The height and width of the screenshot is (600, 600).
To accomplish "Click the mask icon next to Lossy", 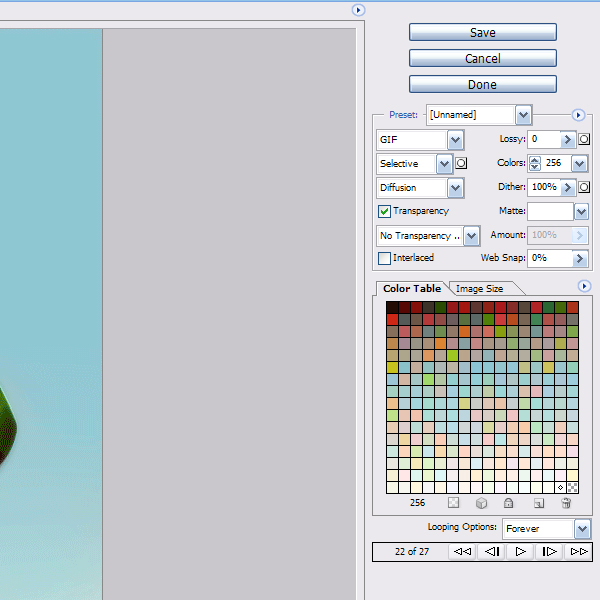I will [x=584, y=139].
